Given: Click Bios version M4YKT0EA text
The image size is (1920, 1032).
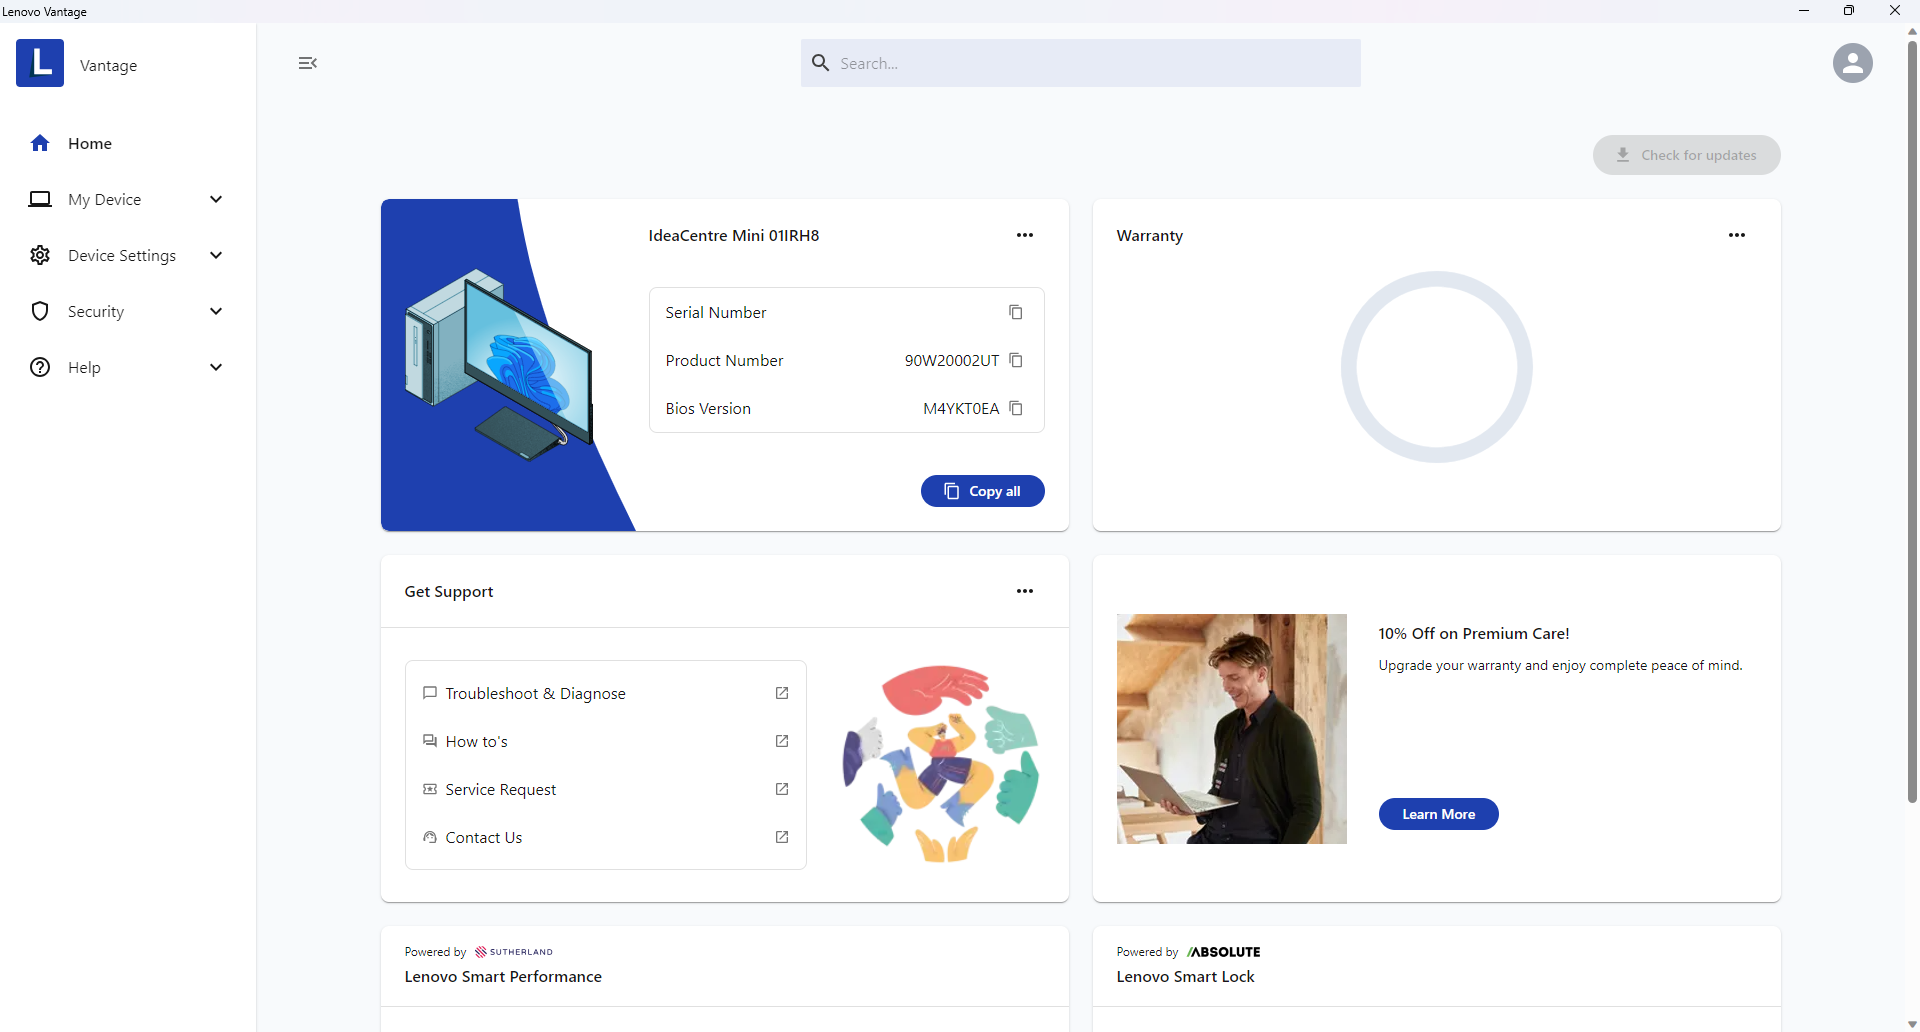Looking at the screenshot, I should [x=961, y=408].
